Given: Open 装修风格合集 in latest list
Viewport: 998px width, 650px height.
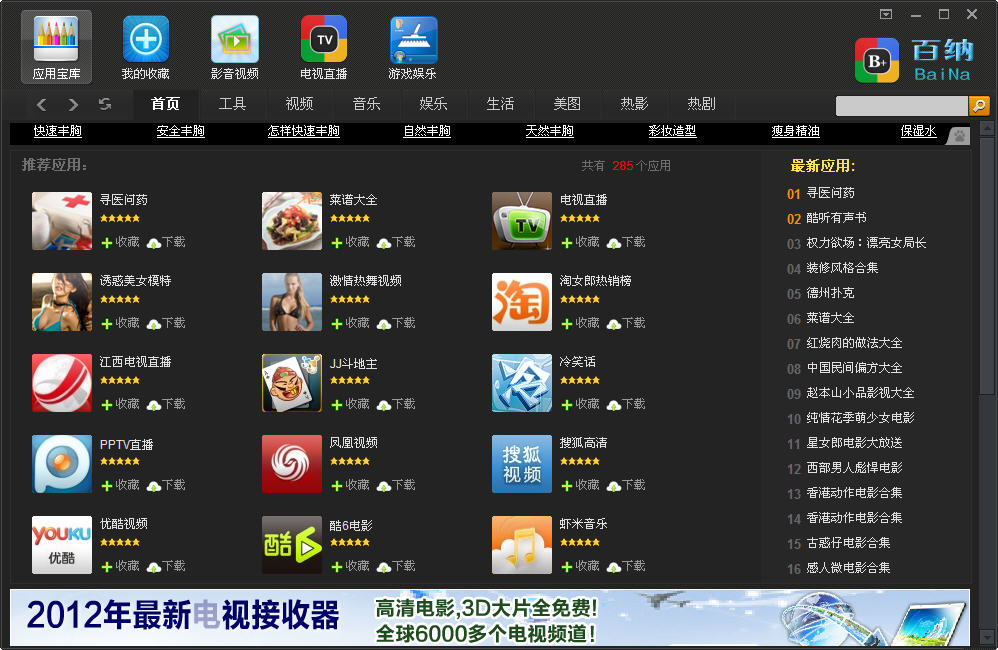Looking at the screenshot, I should coord(842,268).
